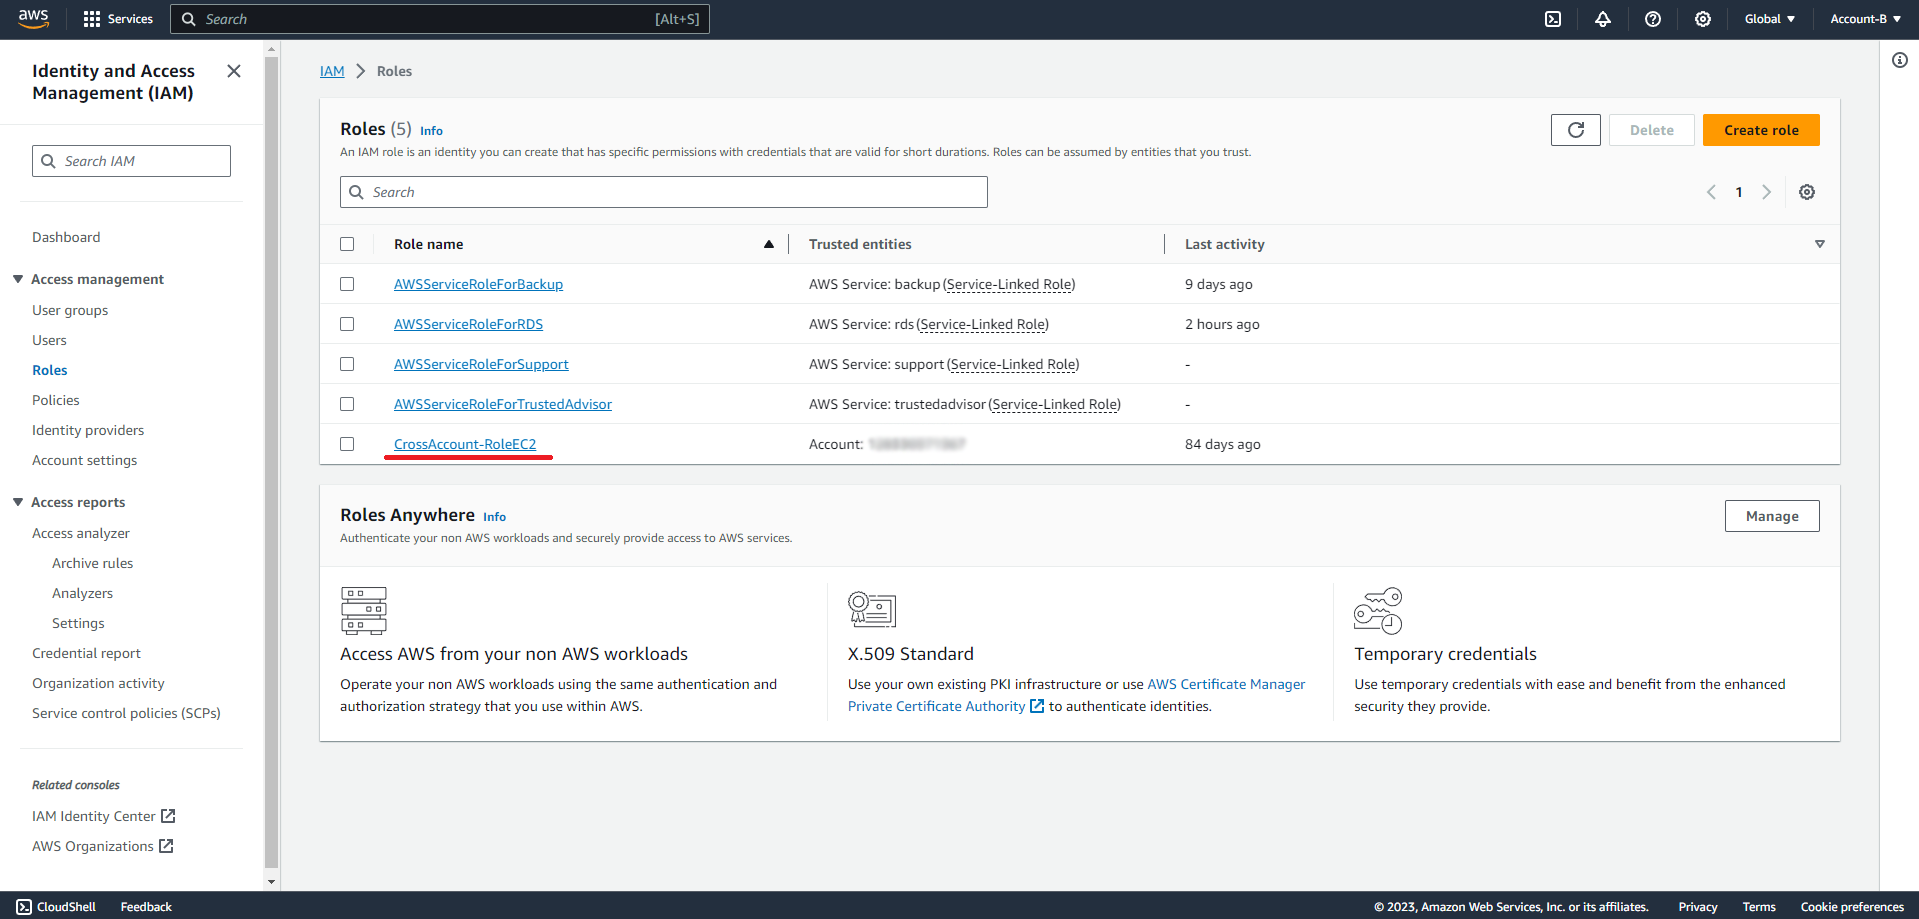Open IAM Identity Center external link icon
Image resolution: width=1919 pixels, height=919 pixels.
[168, 816]
